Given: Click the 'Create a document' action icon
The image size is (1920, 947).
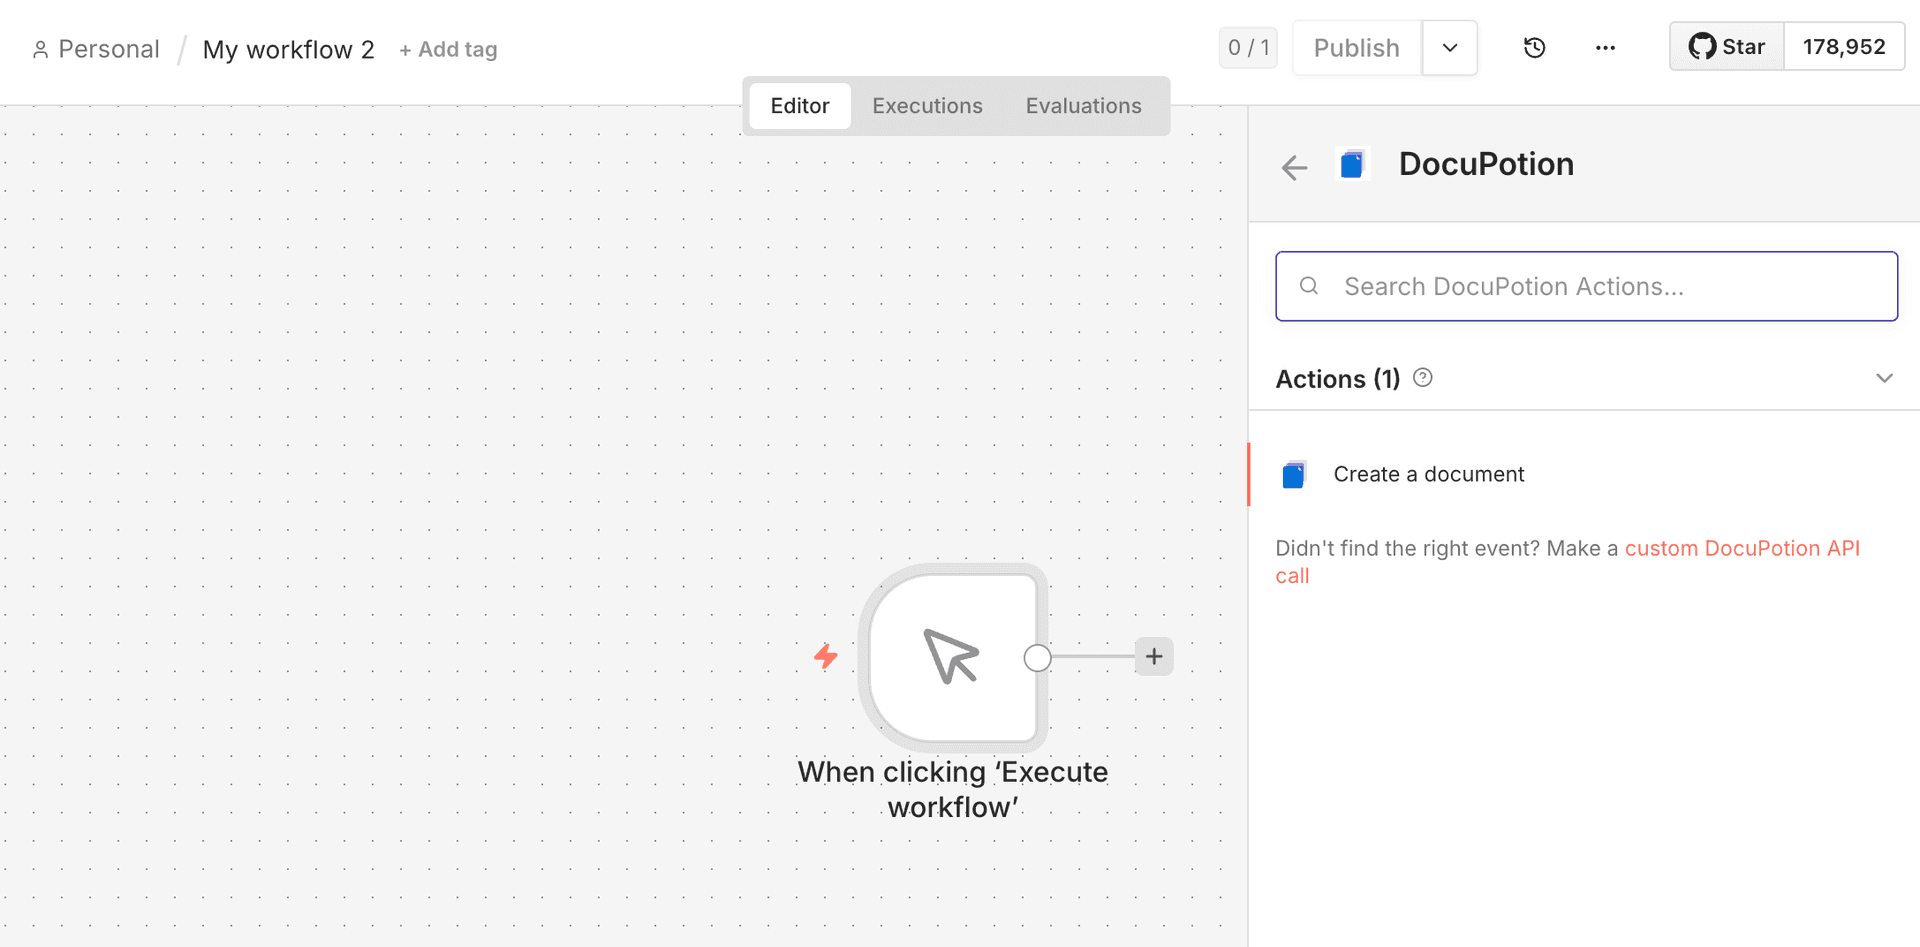Looking at the screenshot, I should [1294, 474].
